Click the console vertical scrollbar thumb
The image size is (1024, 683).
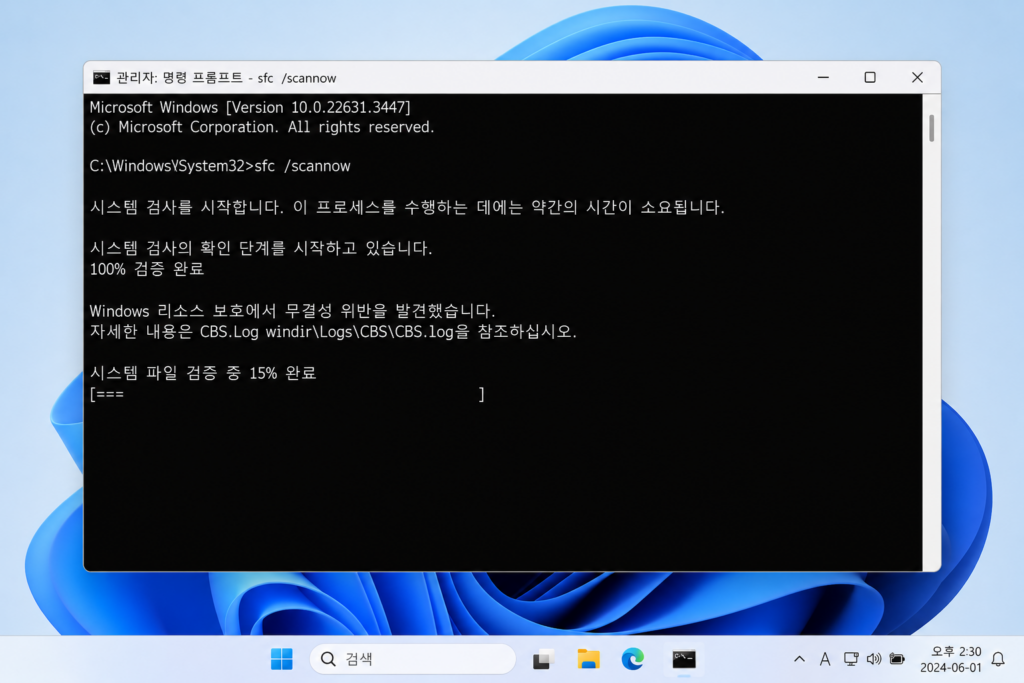point(931,128)
